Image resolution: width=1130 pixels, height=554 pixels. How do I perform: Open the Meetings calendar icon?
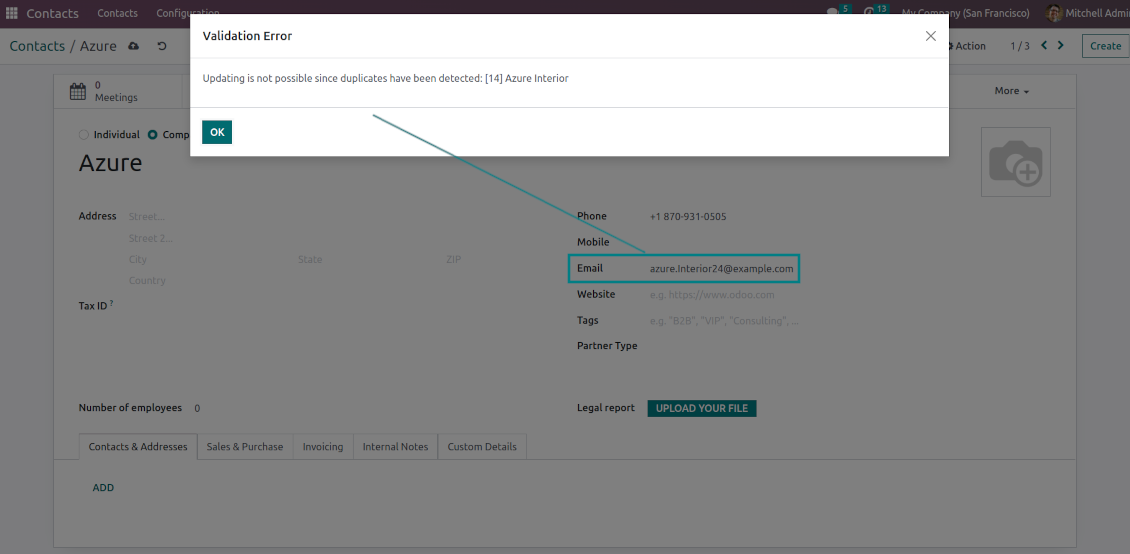pos(78,92)
